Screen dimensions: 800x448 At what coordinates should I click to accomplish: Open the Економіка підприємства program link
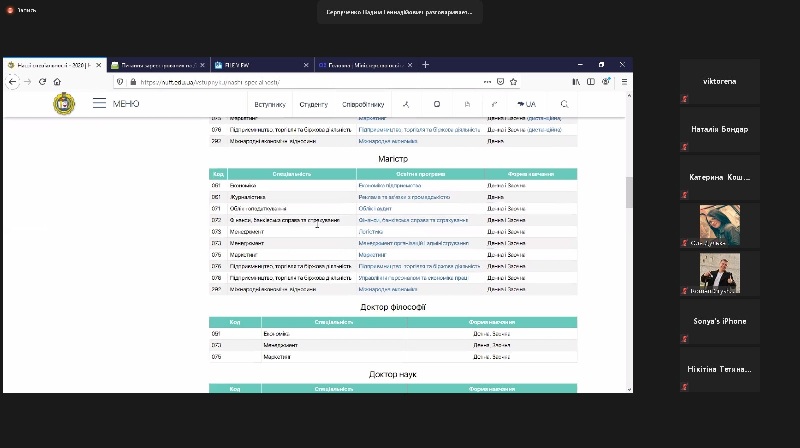390,186
